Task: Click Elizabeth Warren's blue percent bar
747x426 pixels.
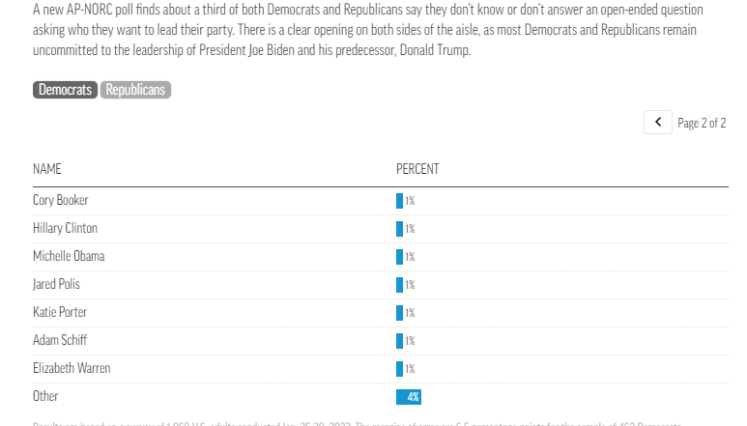Action: click(399, 369)
